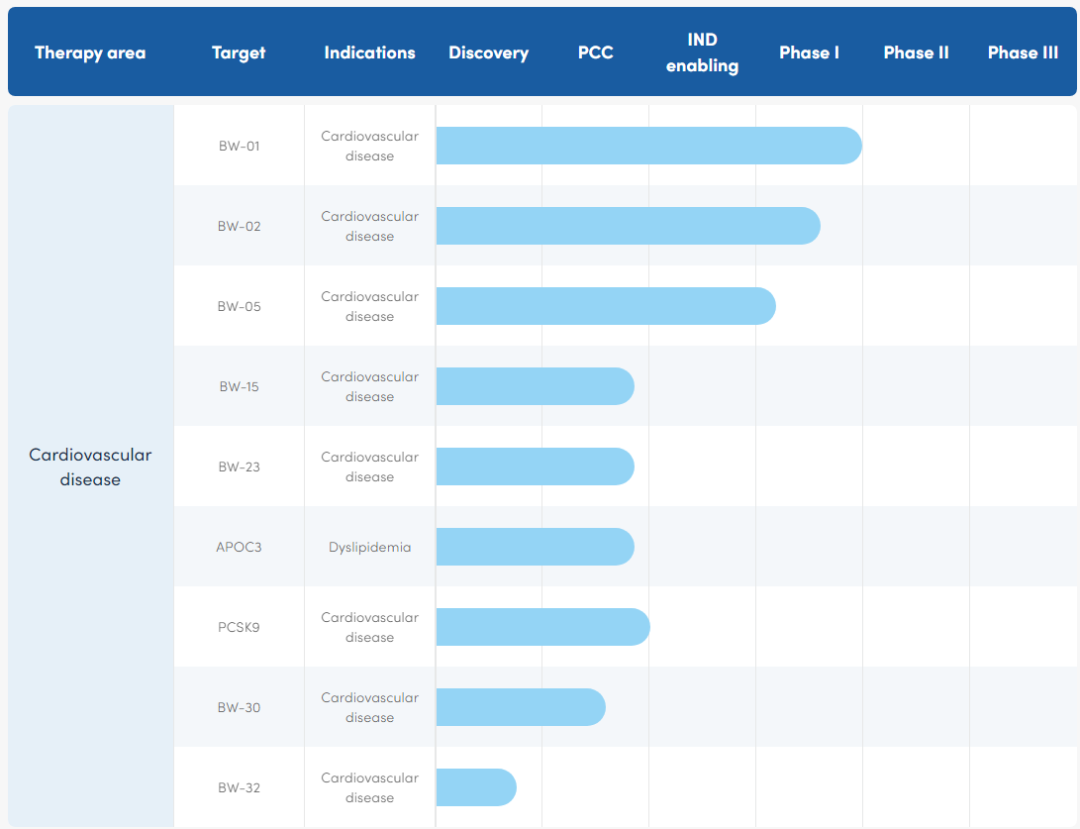Select the Indications column header

point(369,53)
